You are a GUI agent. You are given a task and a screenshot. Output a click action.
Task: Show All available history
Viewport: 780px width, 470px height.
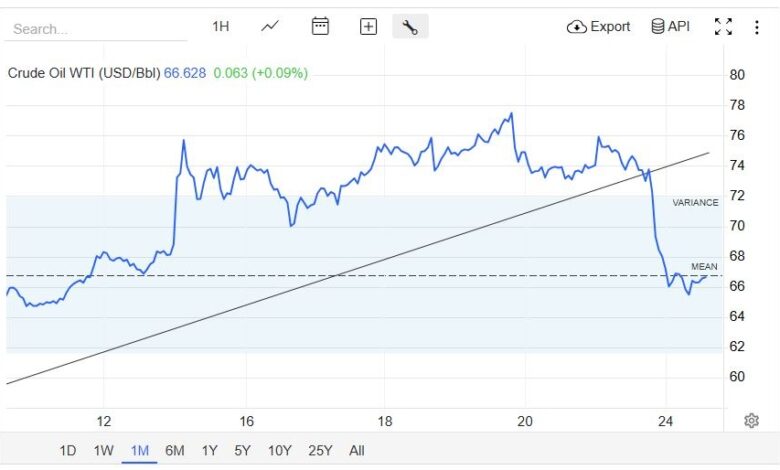[357, 451]
